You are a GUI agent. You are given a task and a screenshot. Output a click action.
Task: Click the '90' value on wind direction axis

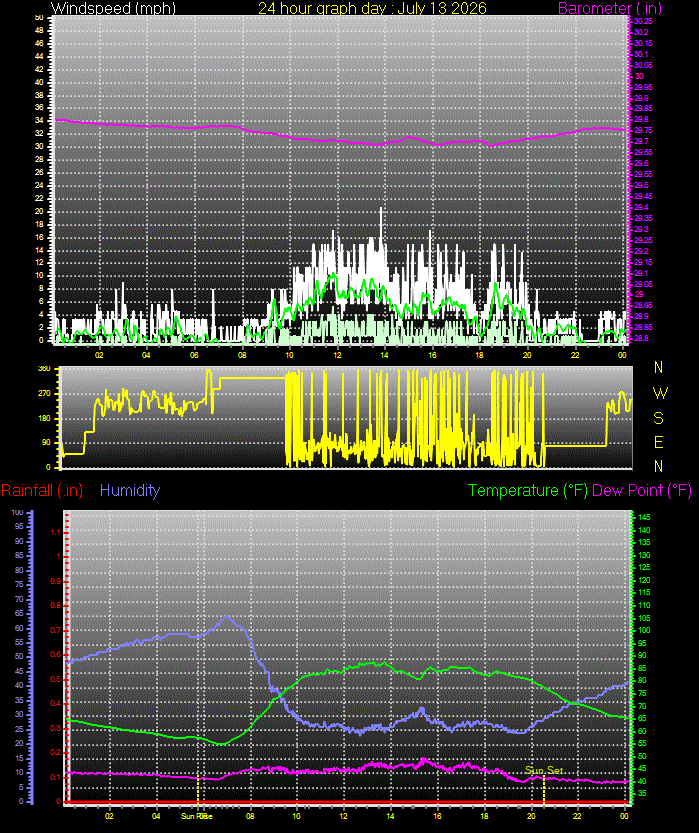47,443
